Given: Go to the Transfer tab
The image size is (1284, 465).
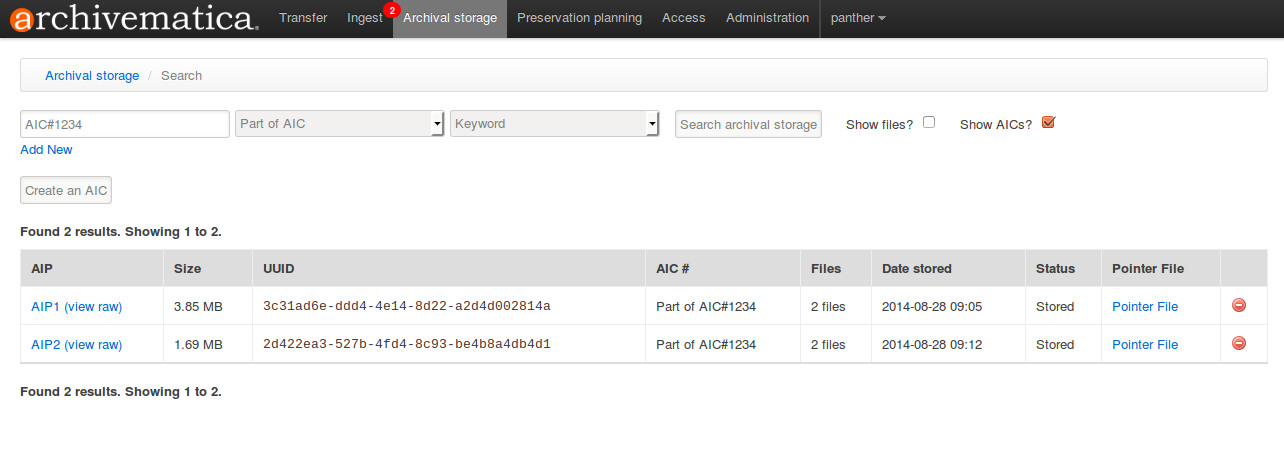Looking at the screenshot, I should (x=303, y=18).
